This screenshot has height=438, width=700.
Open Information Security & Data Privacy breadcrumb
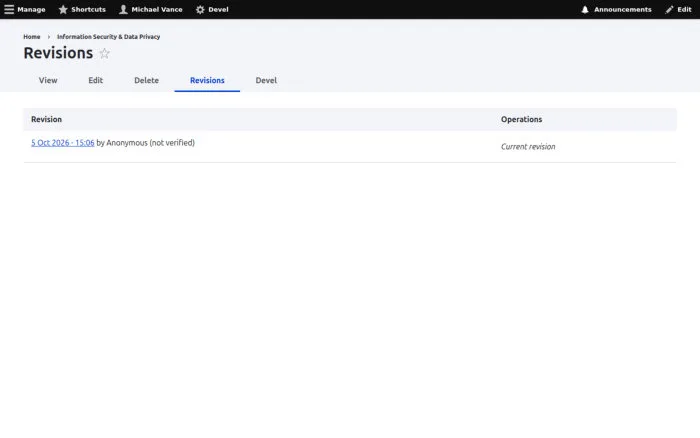pos(108,37)
